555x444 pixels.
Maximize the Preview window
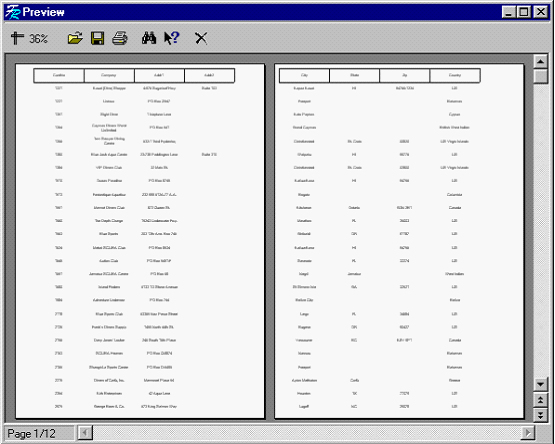coord(524,12)
